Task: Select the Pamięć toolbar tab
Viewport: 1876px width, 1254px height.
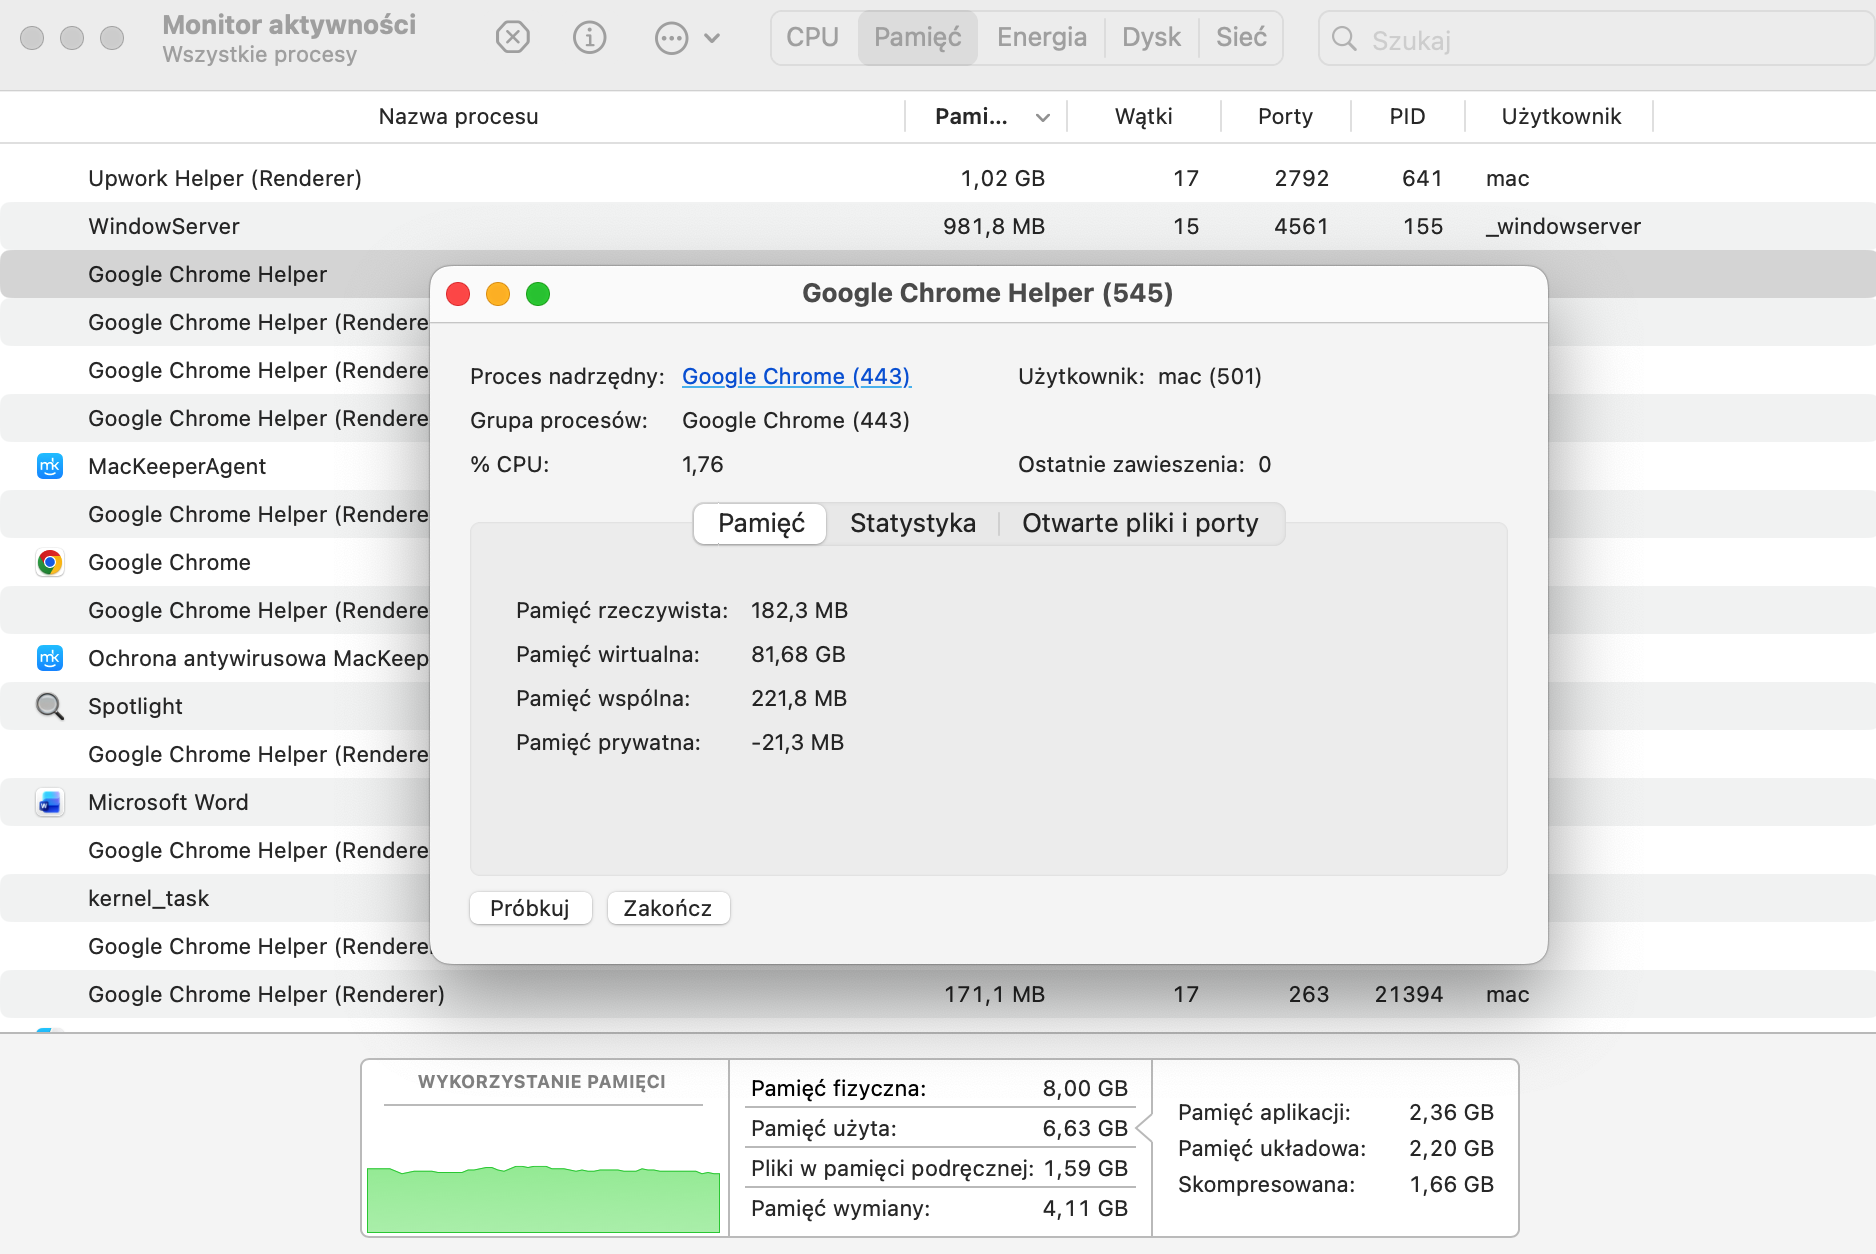Action: click(x=917, y=38)
